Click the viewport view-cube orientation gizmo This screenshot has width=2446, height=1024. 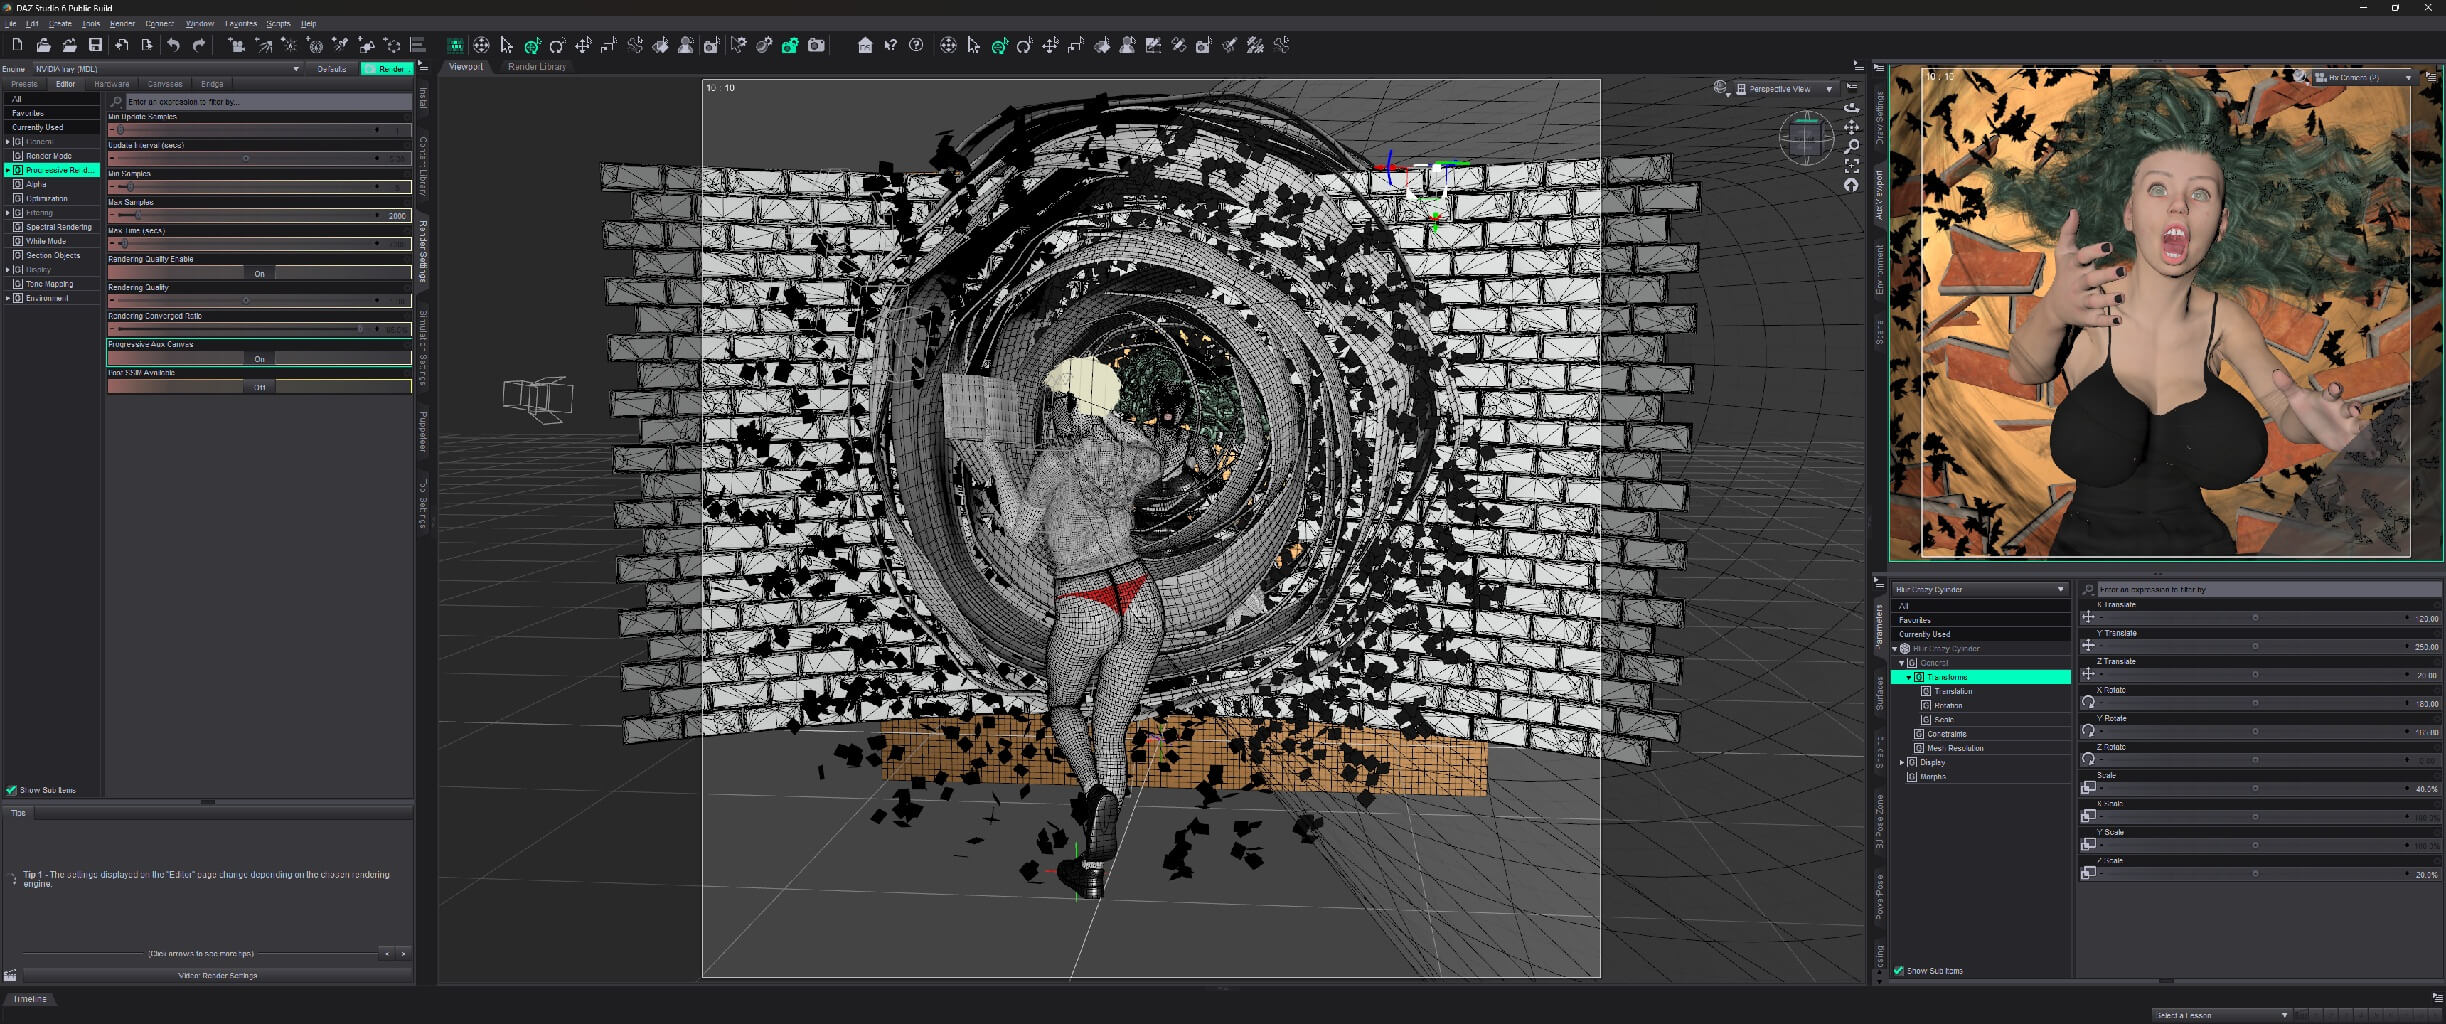[1806, 138]
